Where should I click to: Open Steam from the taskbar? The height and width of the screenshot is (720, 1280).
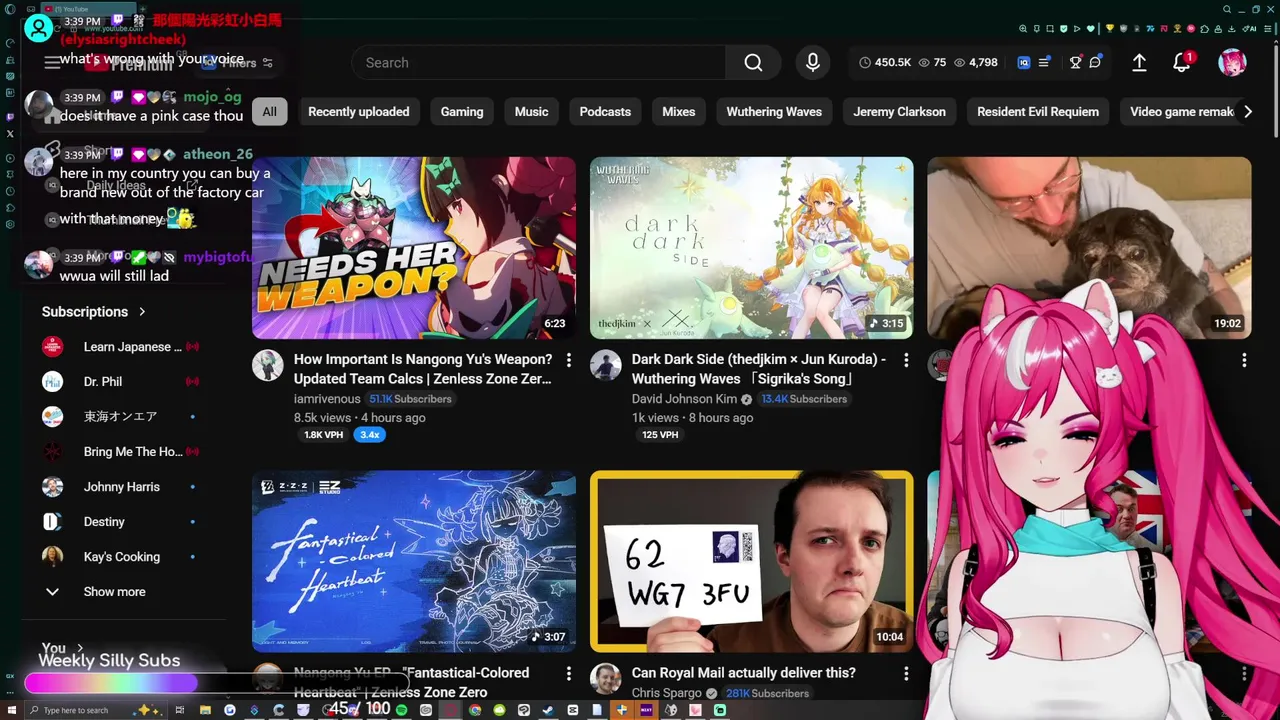(548, 710)
